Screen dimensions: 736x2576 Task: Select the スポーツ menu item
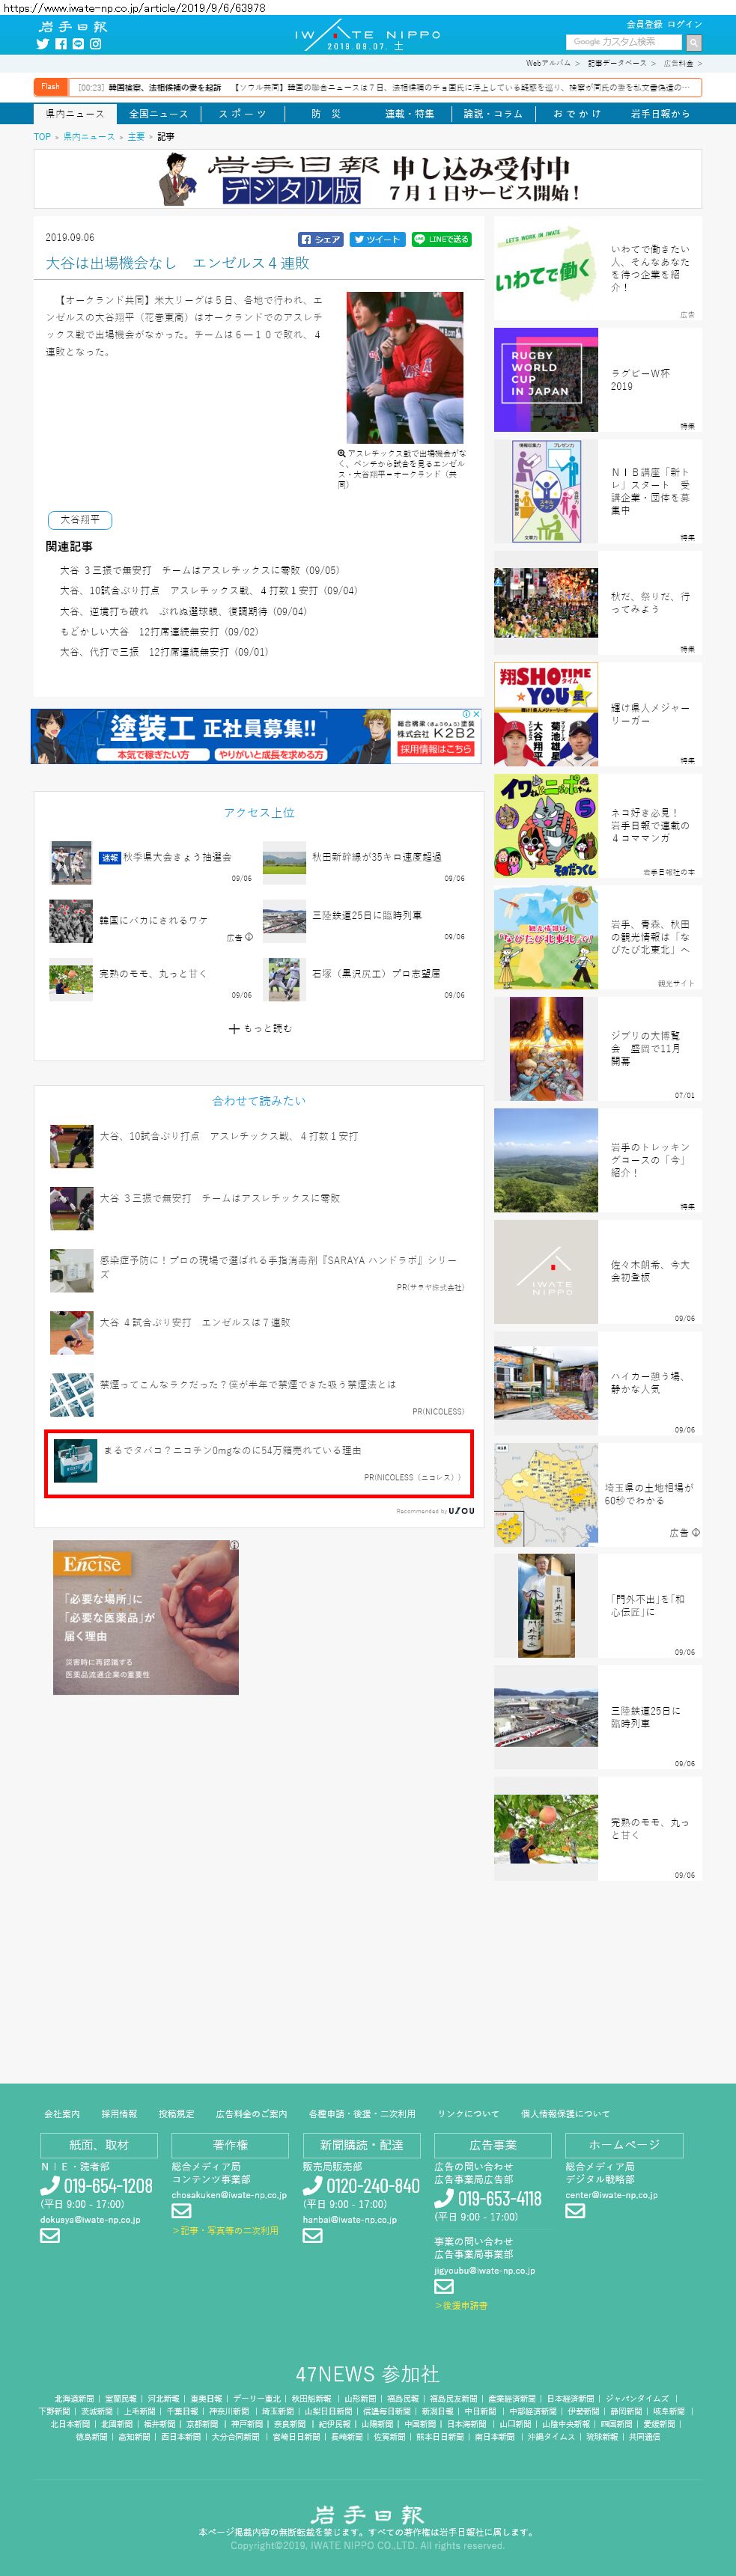[243, 114]
